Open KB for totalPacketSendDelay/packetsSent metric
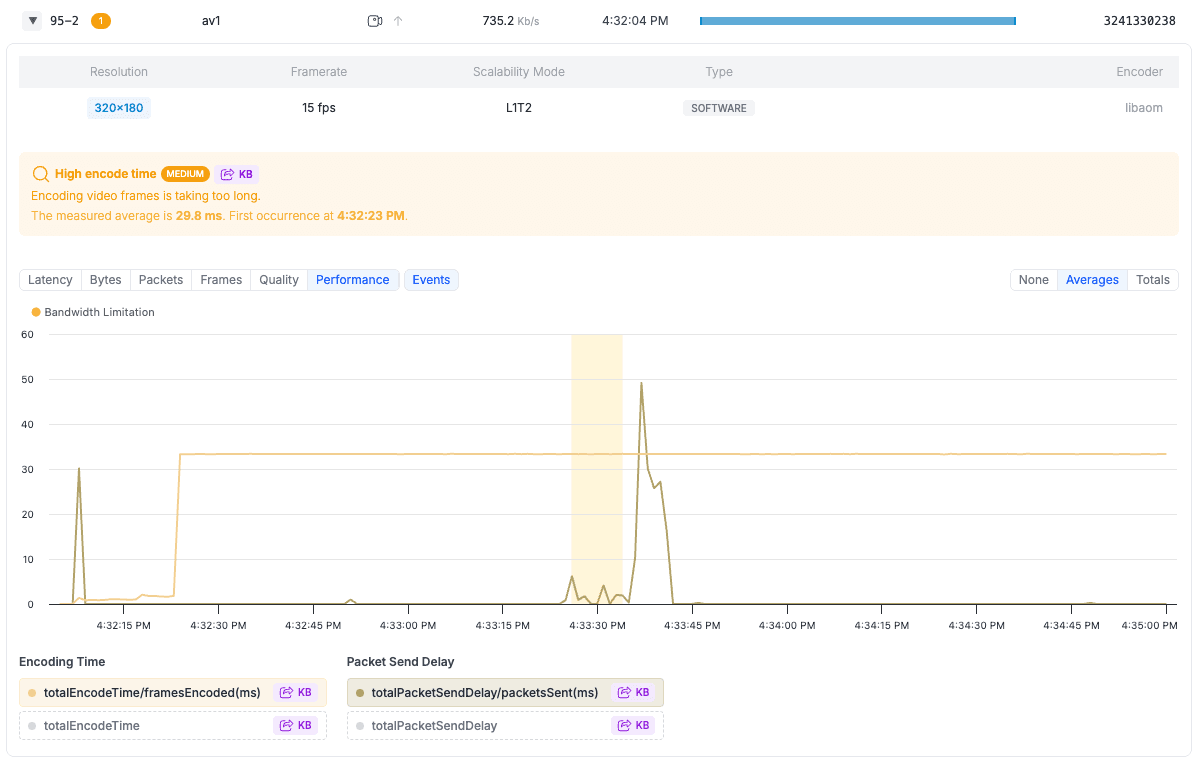This screenshot has height=764, width=1199. tap(634, 693)
